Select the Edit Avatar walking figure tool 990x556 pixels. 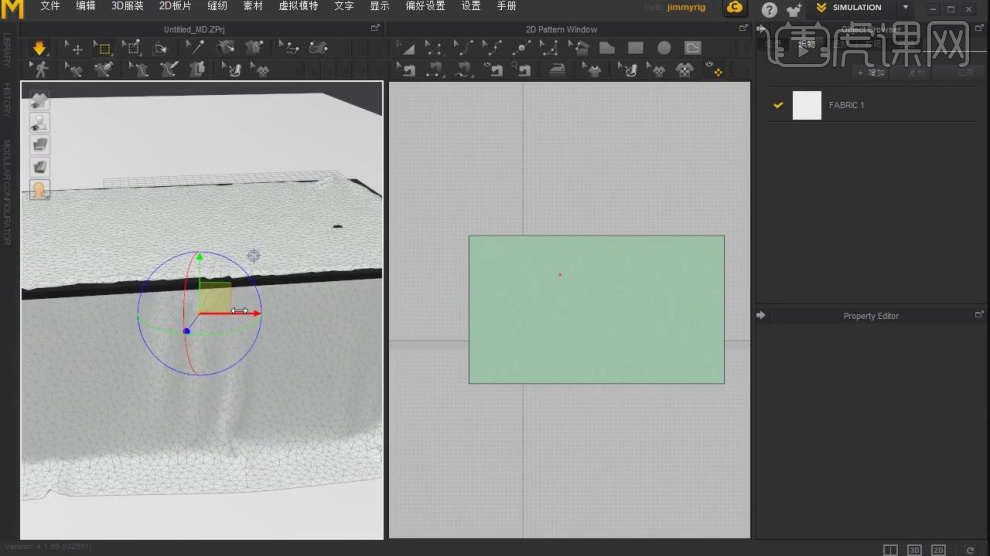click(x=40, y=69)
